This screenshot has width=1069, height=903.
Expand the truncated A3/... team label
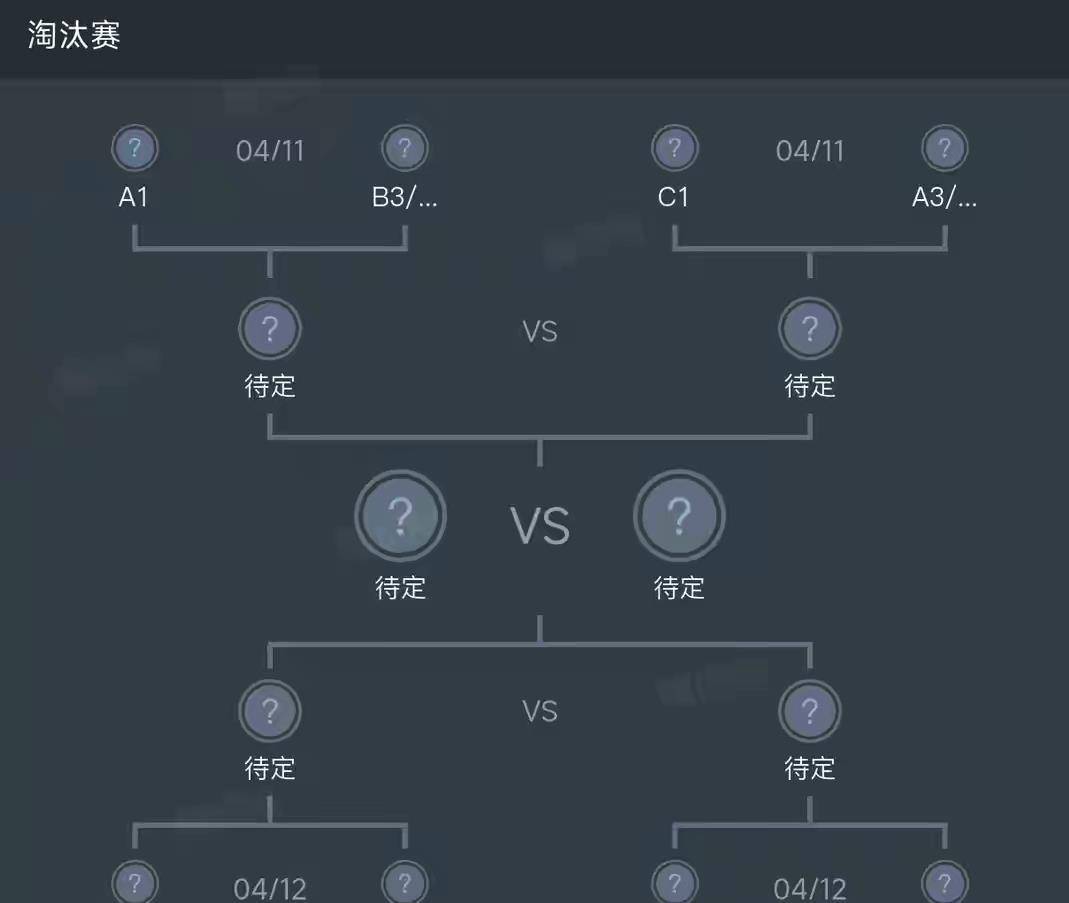point(944,198)
